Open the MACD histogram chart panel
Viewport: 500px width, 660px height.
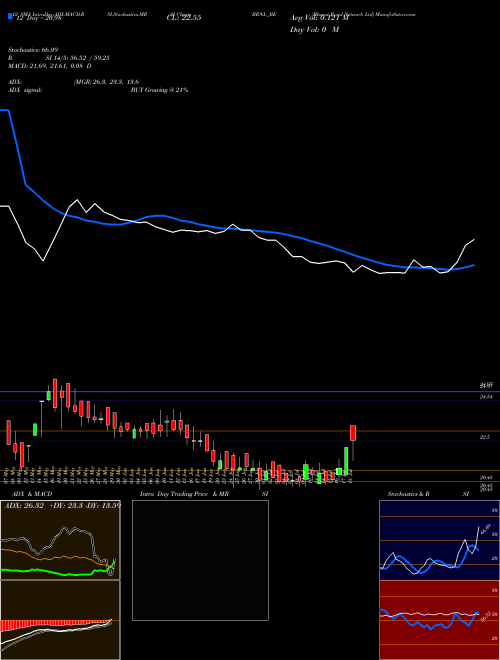click(x=60, y=620)
